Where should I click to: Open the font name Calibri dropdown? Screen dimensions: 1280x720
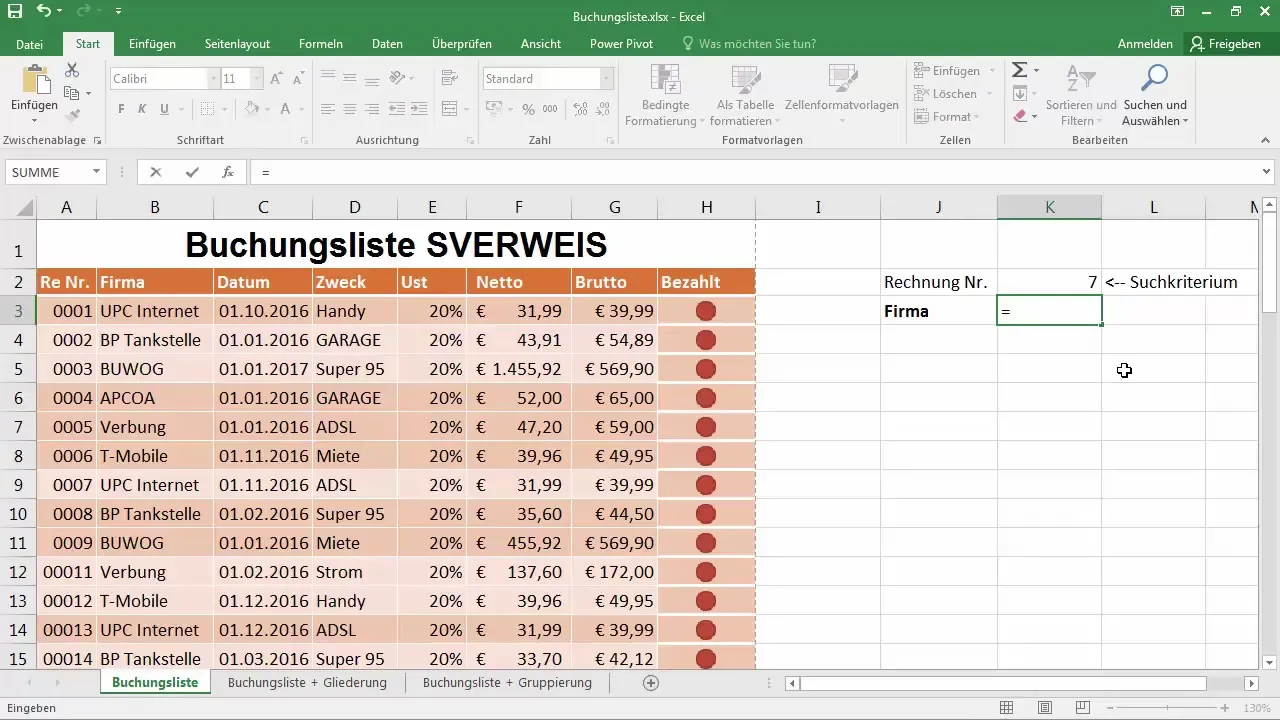214,78
